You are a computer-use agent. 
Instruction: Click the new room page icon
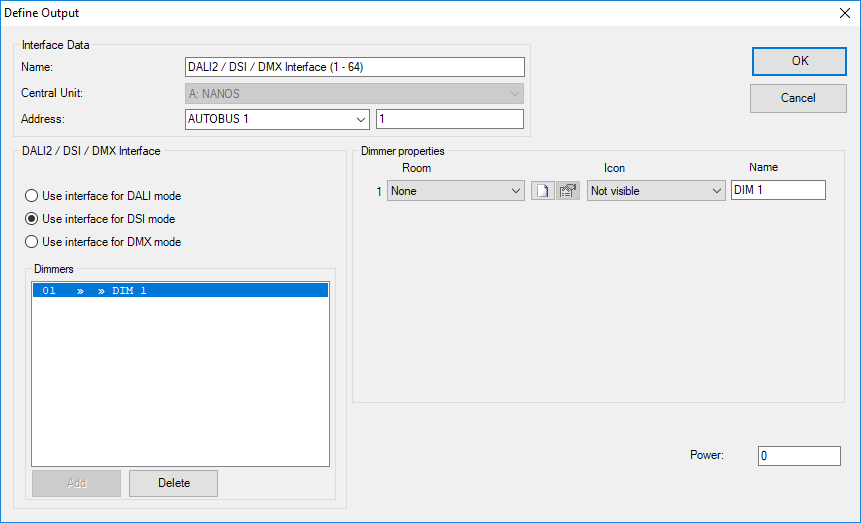point(543,190)
